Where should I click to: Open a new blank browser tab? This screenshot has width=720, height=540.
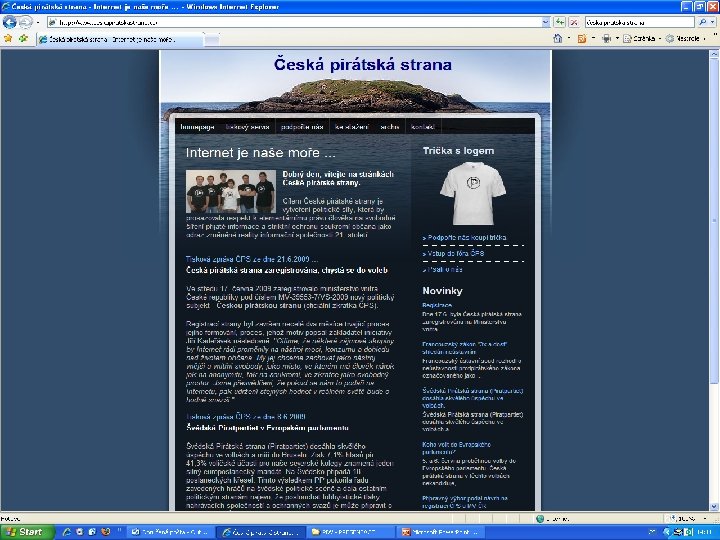211,40
